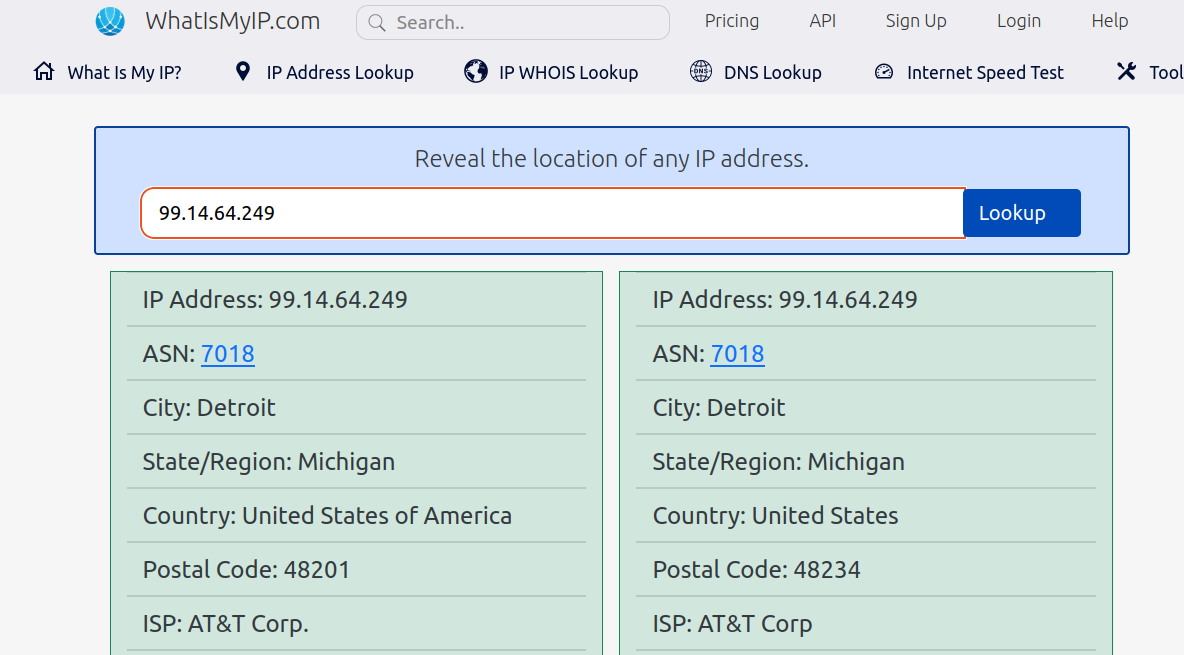Open the WhatIsMyIP.com home link

coord(233,21)
